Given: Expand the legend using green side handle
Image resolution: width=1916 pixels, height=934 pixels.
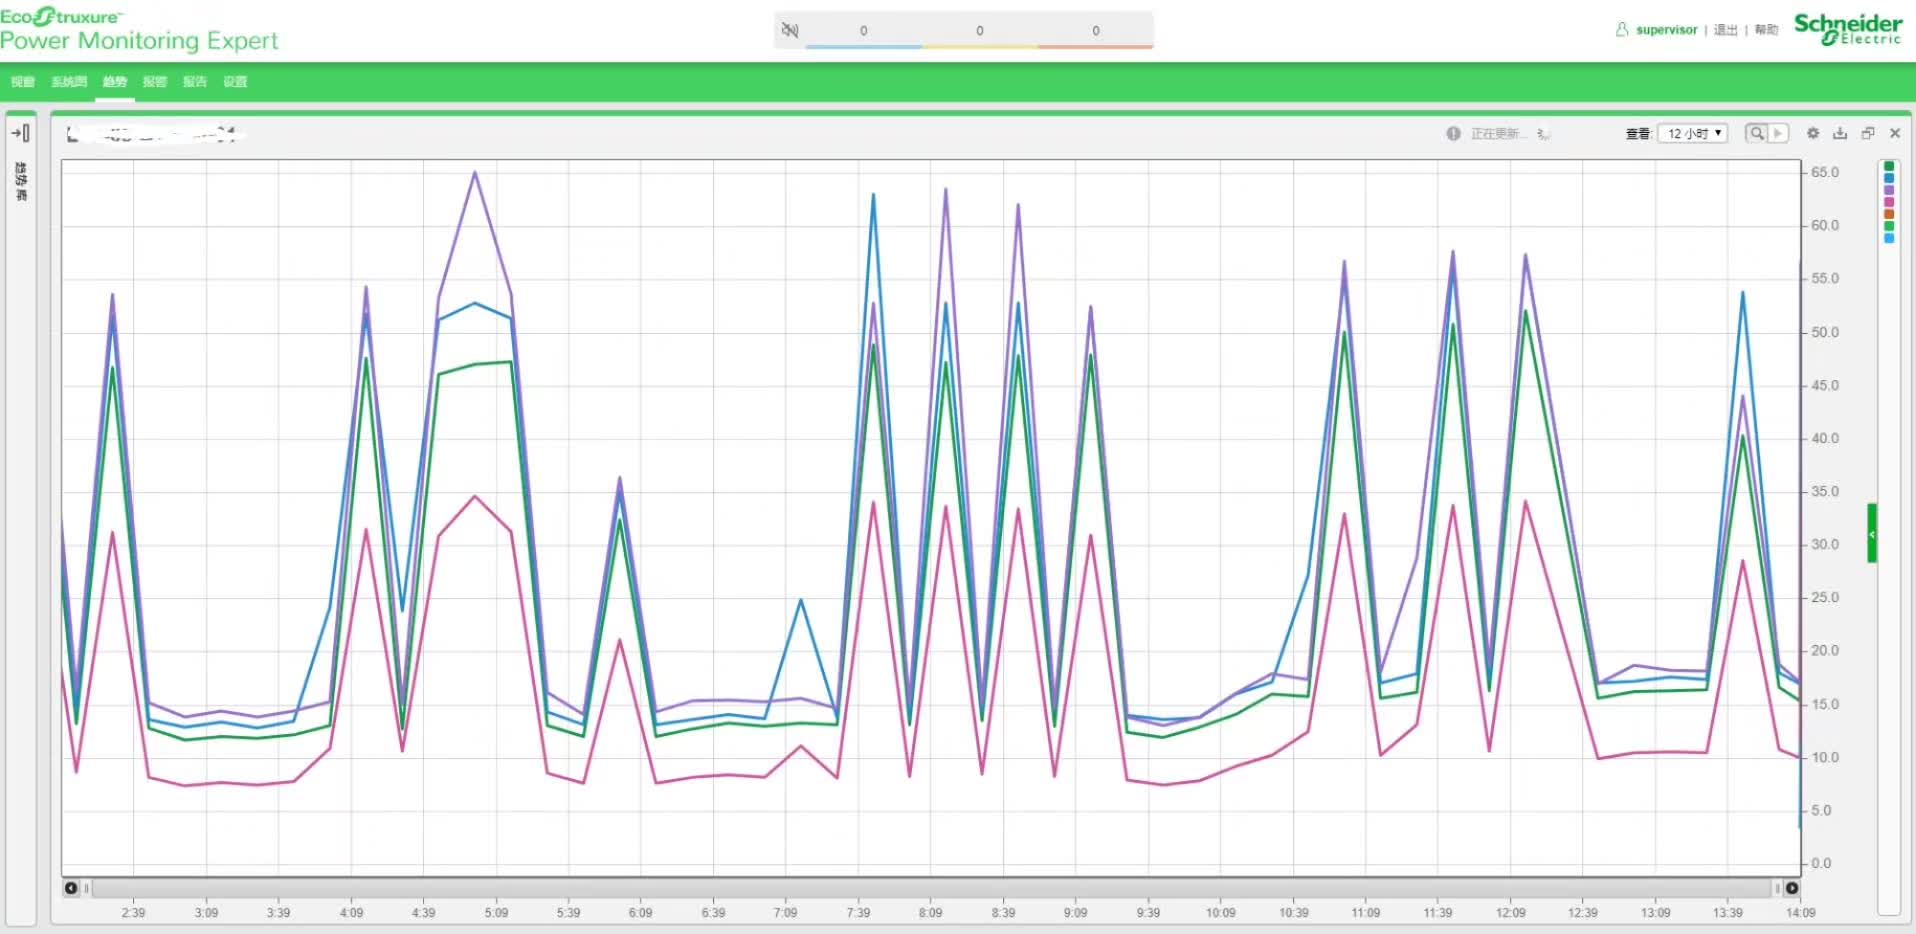Looking at the screenshot, I should pos(1872,534).
